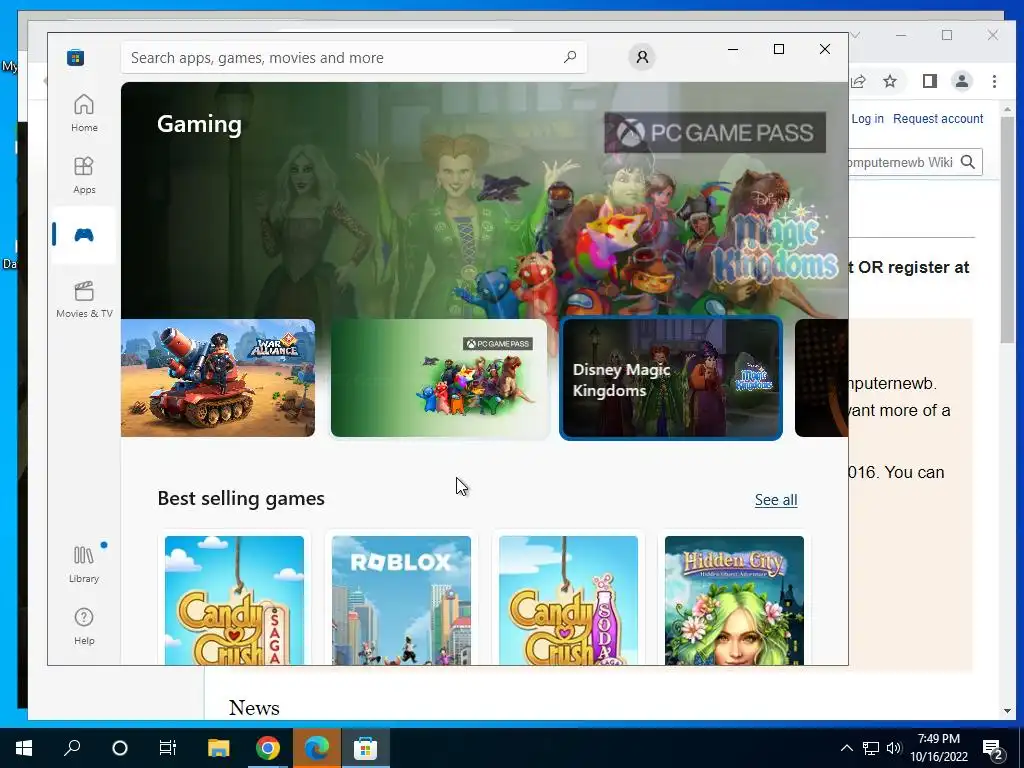Open the War Alliance game card
1024x768 pixels.
[x=218, y=377]
